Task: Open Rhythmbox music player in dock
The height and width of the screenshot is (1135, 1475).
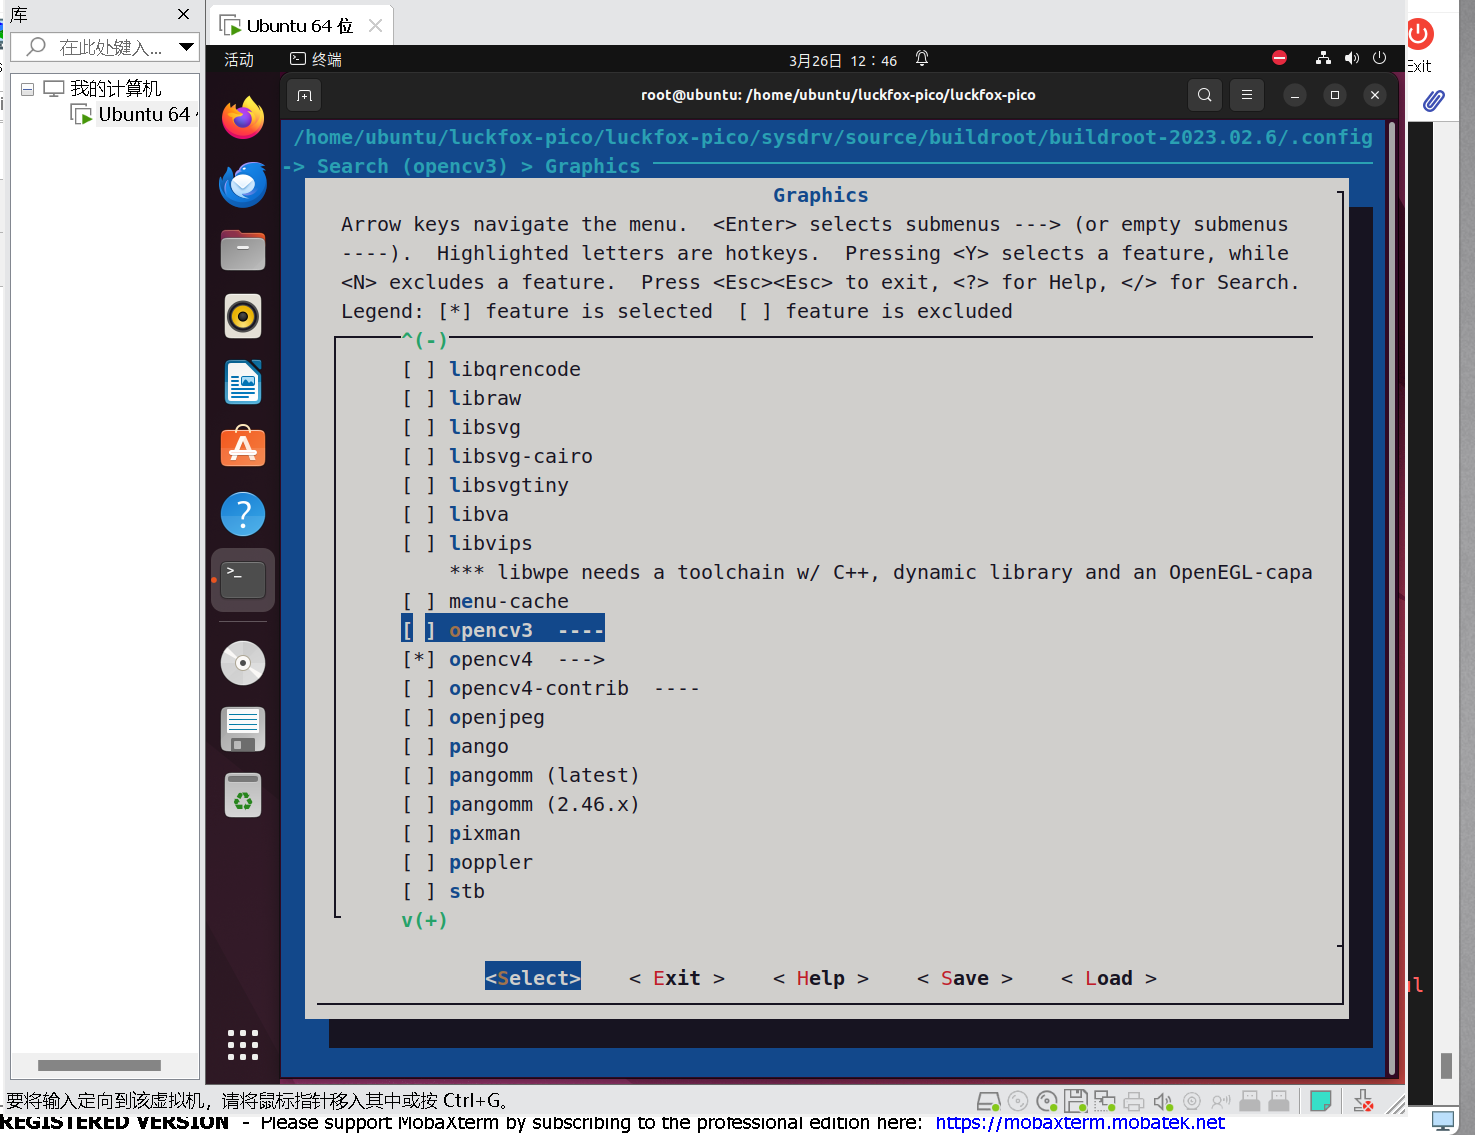Action: (243, 317)
